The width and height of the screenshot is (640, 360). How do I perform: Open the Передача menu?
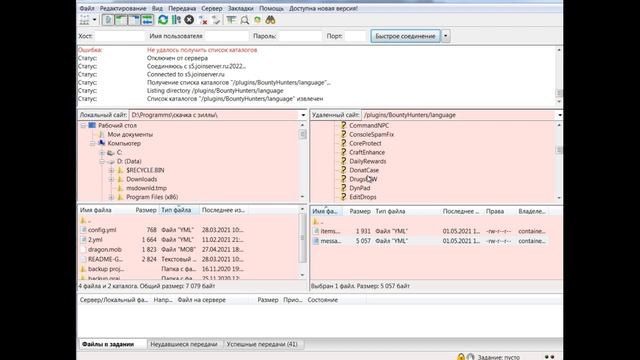pyautogui.click(x=182, y=8)
